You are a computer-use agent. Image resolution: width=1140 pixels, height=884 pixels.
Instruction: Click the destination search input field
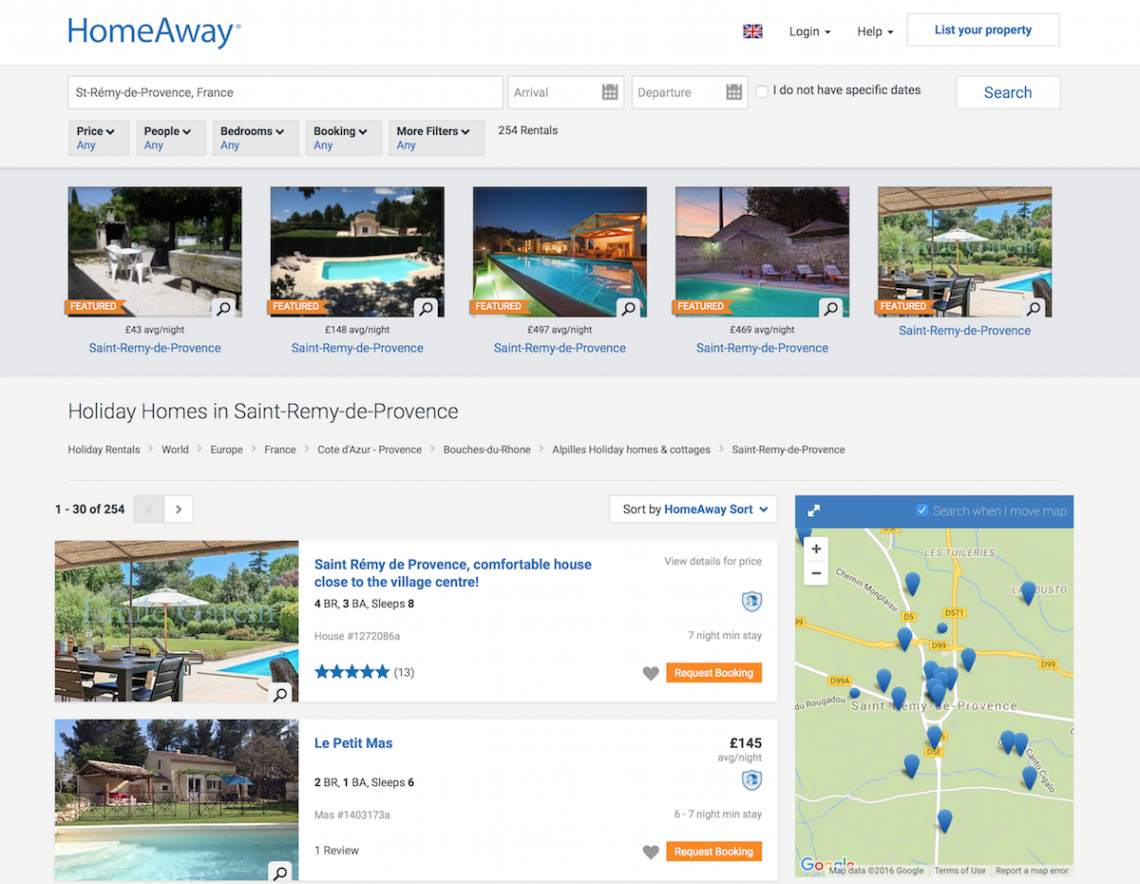(285, 92)
